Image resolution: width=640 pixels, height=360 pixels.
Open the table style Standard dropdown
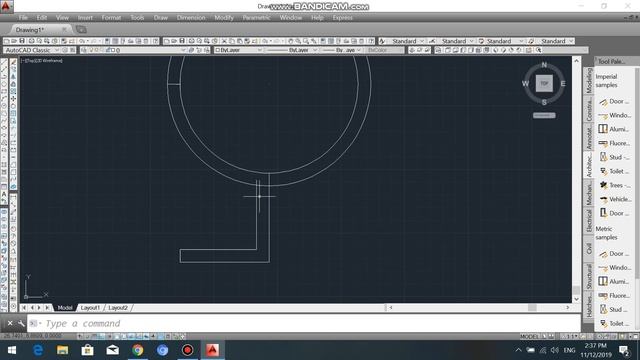(504, 41)
